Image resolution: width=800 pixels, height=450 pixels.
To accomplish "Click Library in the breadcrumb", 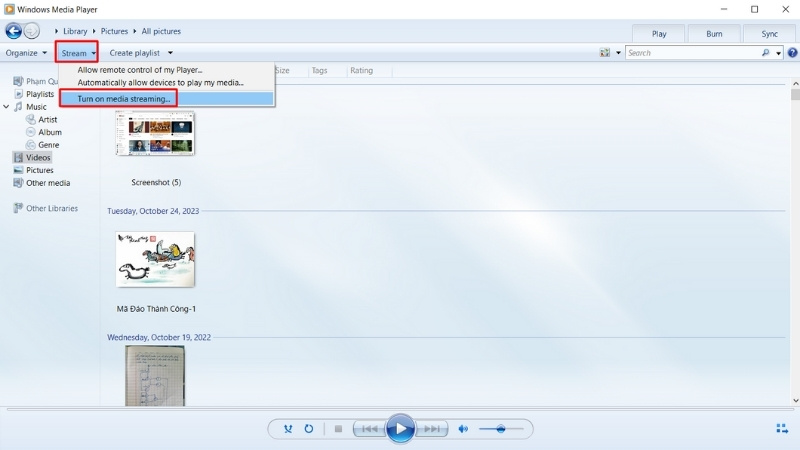I will coord(75,31).
